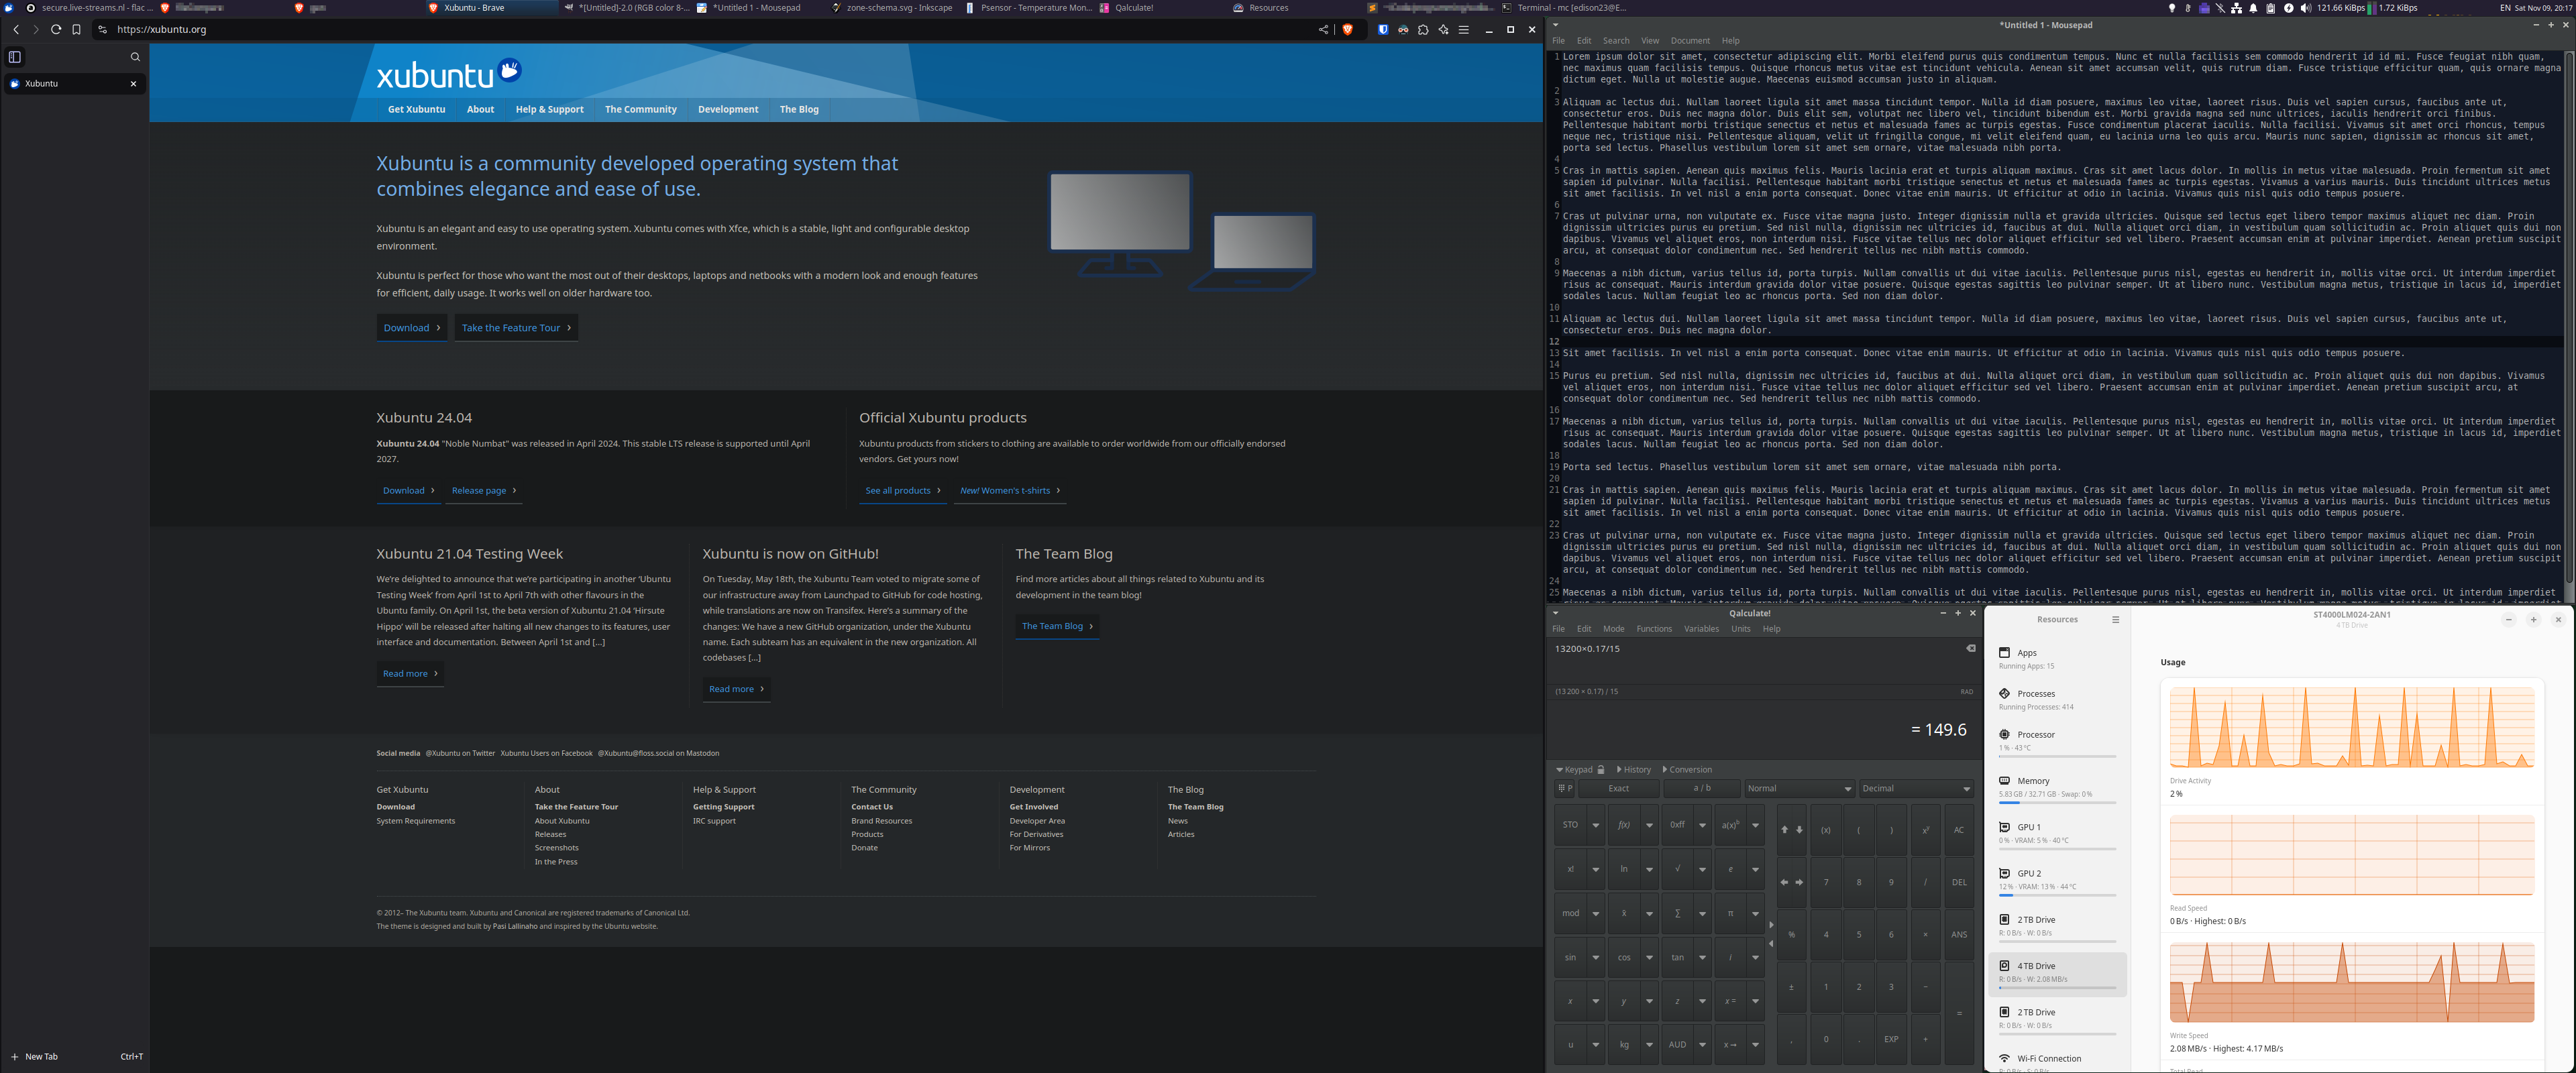The image size is (2576, 1073).
Task: Click volume speaker icon in system tray
Action: [2305, 8]
